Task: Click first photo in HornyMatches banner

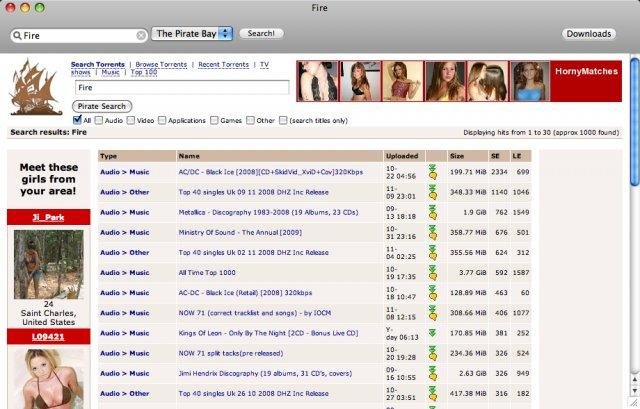Action: (x=318, y=81)
